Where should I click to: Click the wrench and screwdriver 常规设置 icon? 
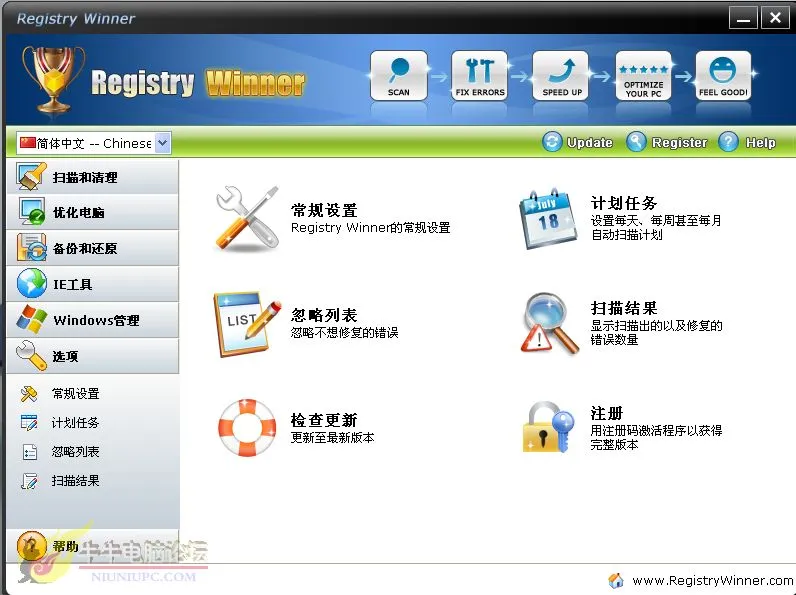(248, 219)
